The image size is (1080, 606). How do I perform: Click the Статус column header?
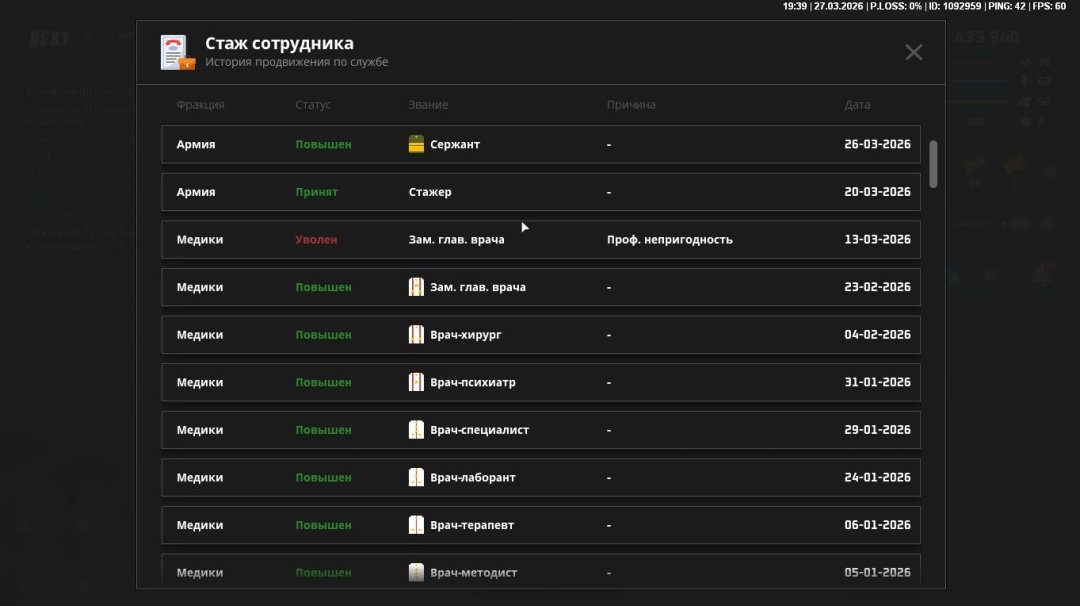313,105
